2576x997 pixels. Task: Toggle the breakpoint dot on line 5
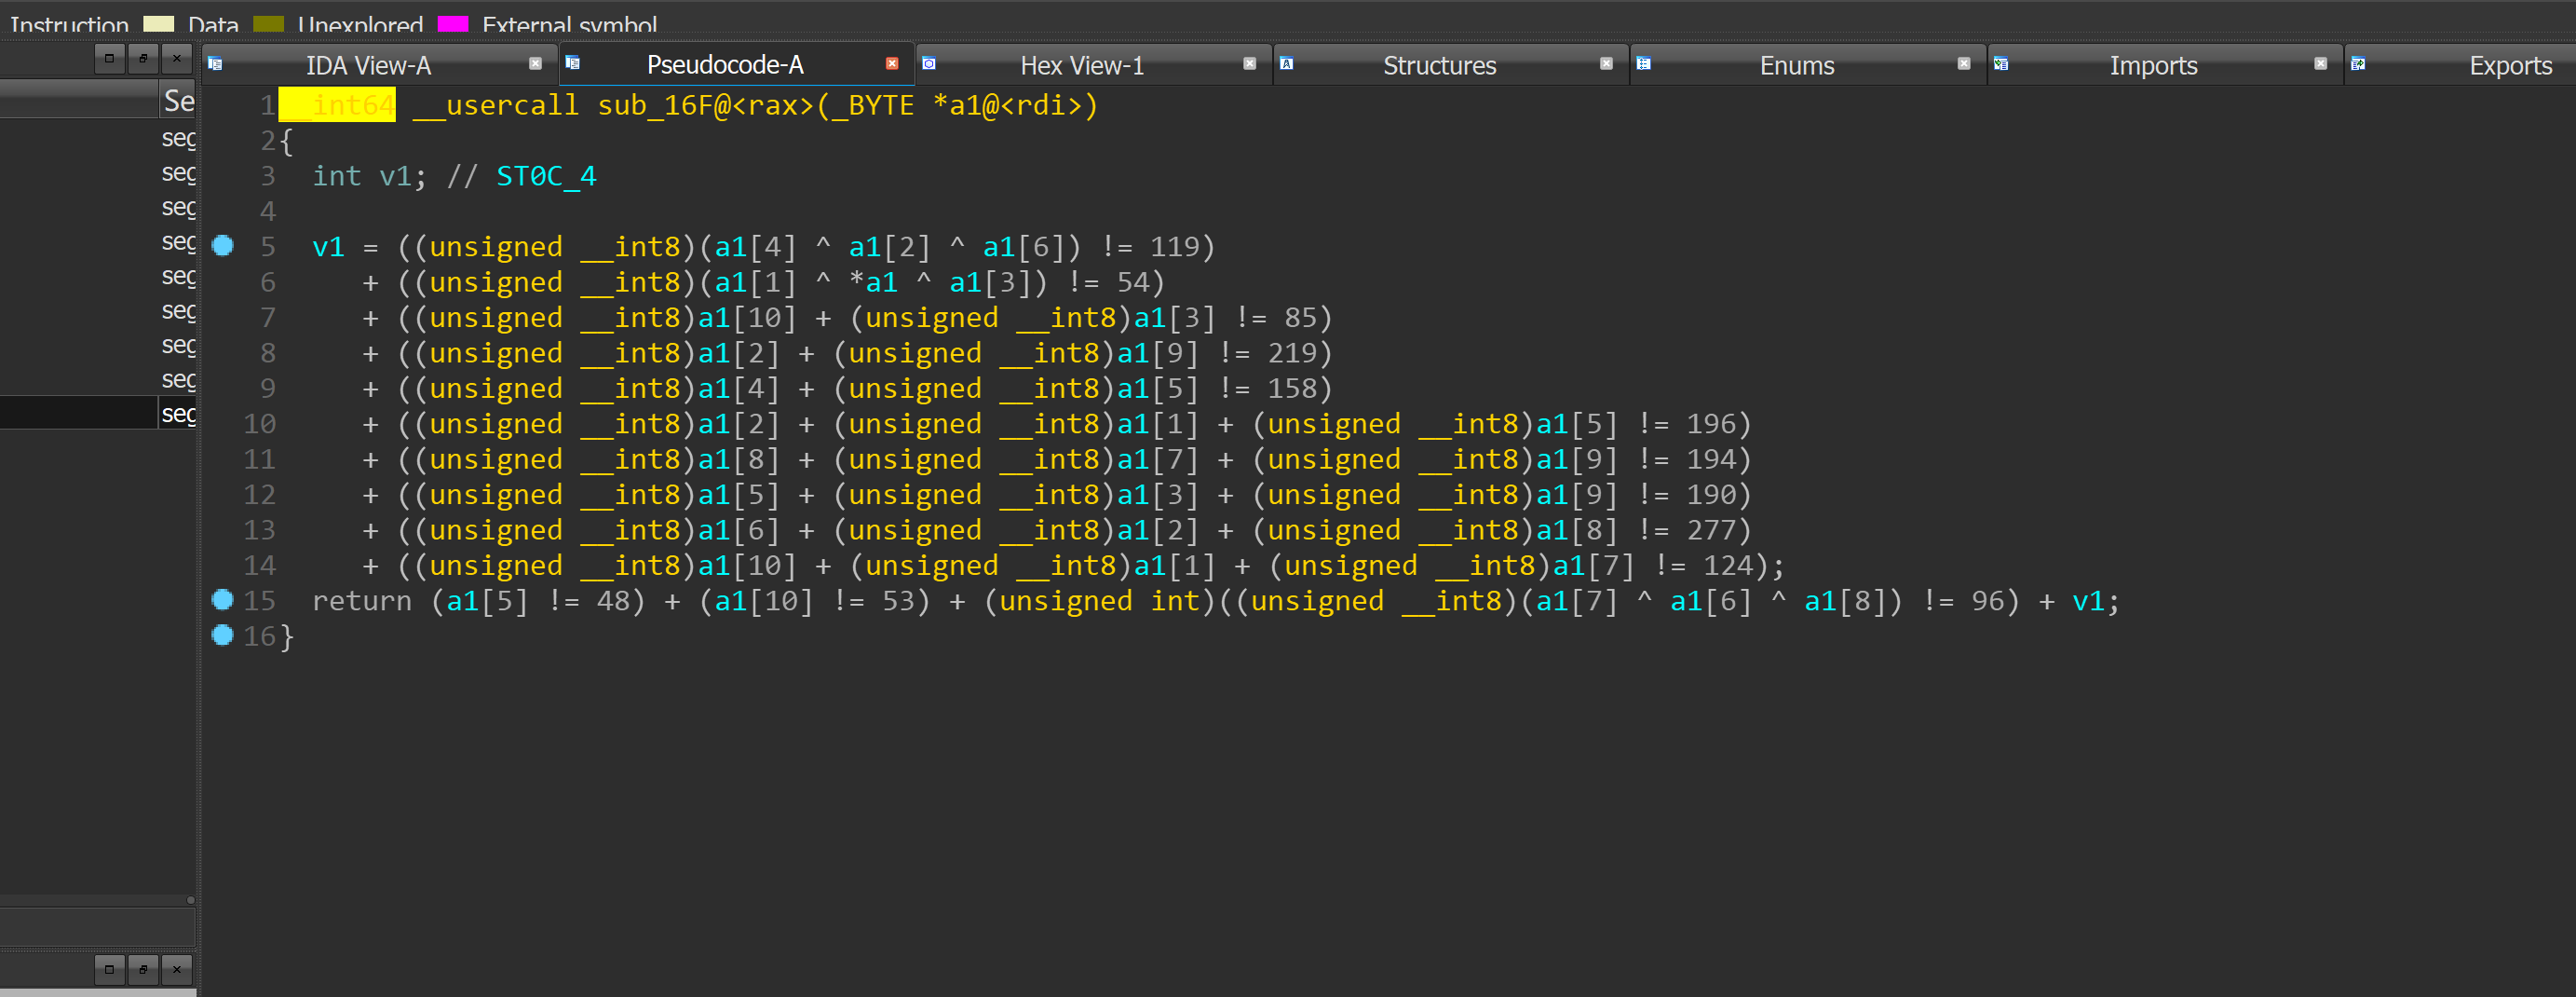coord(223,245)
